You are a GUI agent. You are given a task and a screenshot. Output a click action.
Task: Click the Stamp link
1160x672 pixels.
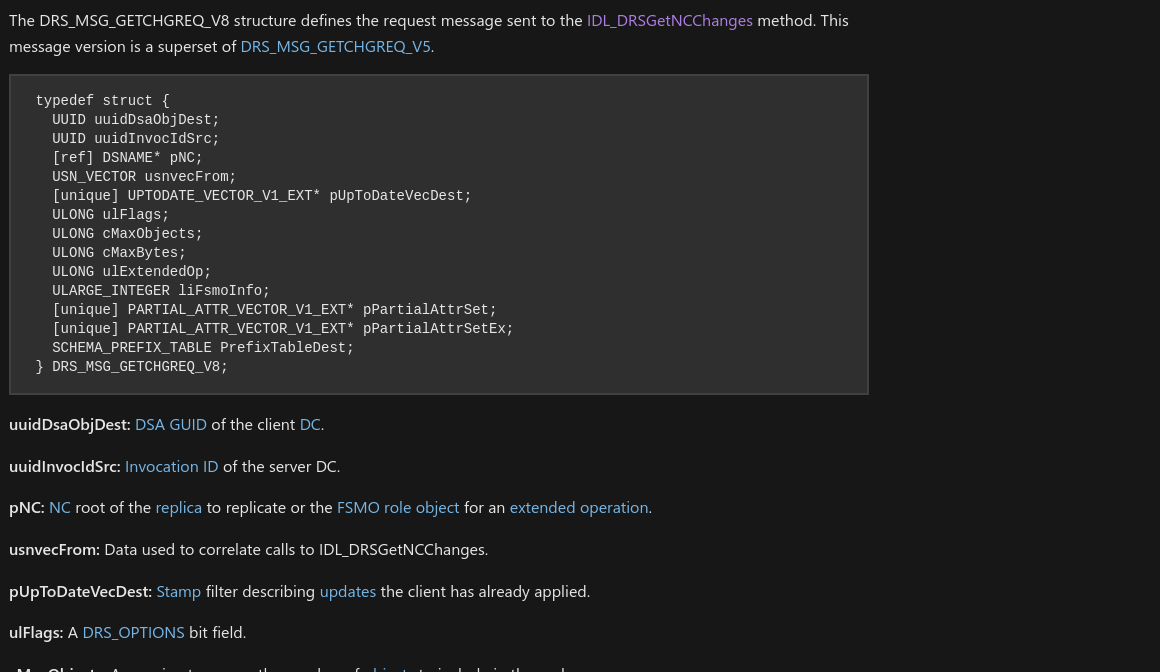(178, 592)
